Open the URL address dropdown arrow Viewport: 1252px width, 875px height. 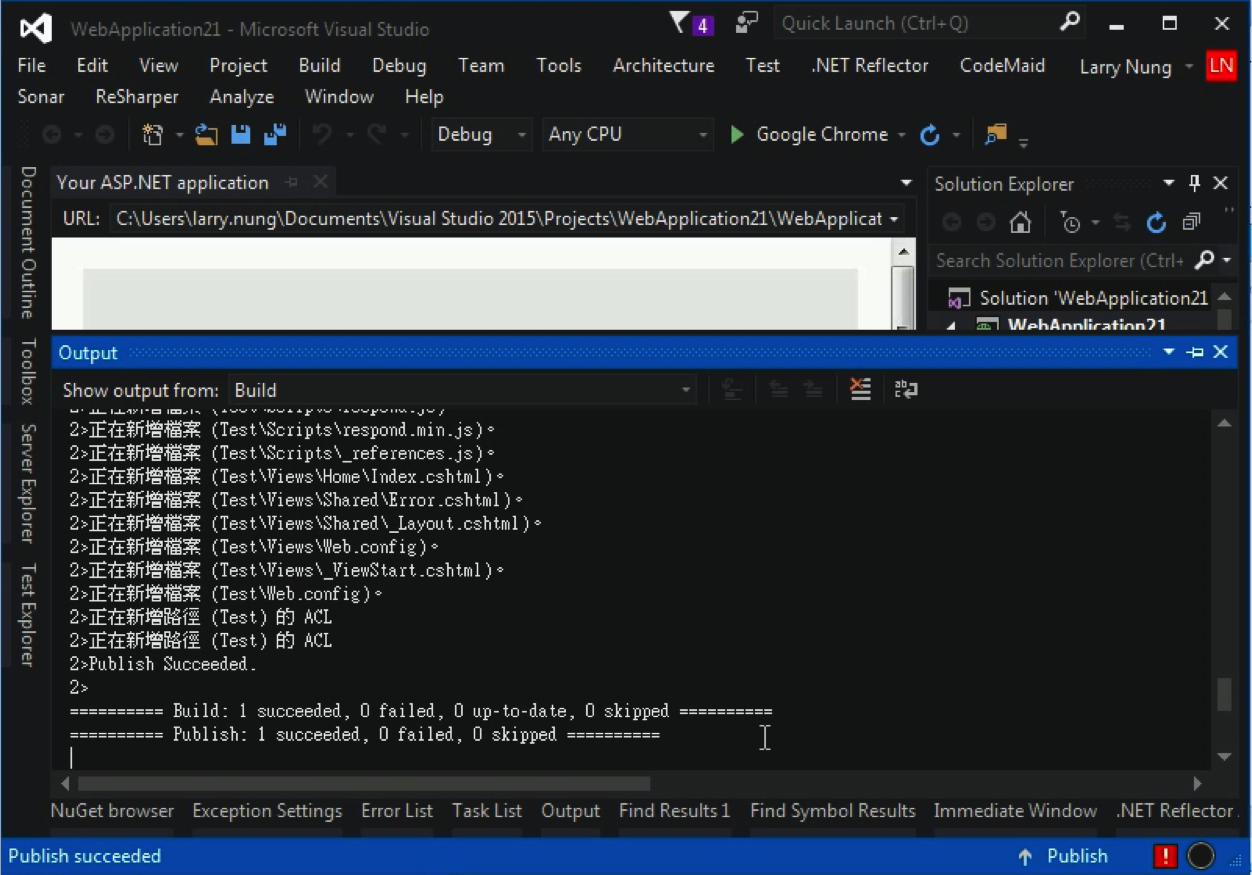point(893,219)
